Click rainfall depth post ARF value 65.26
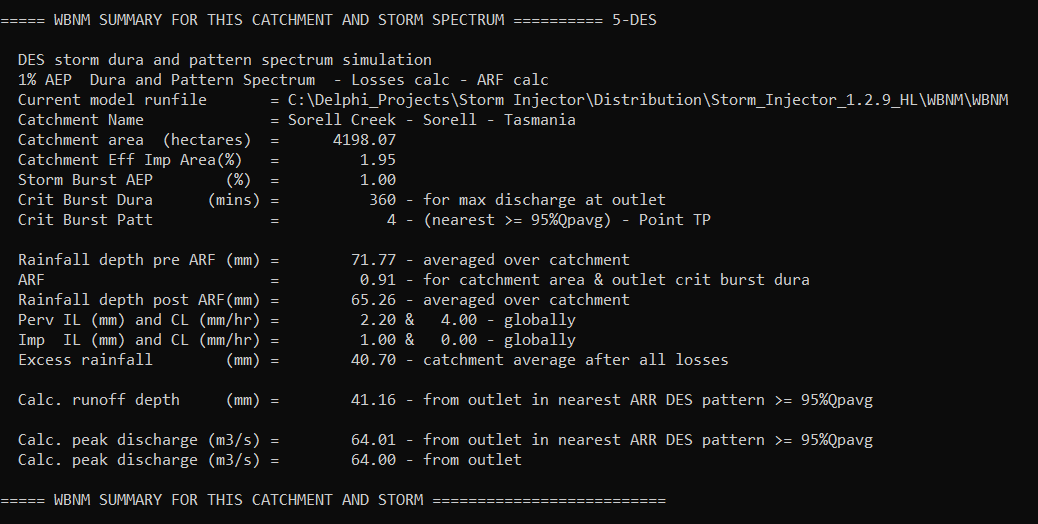The width and height of the screenshot is (1038, 524). (373, 300)
